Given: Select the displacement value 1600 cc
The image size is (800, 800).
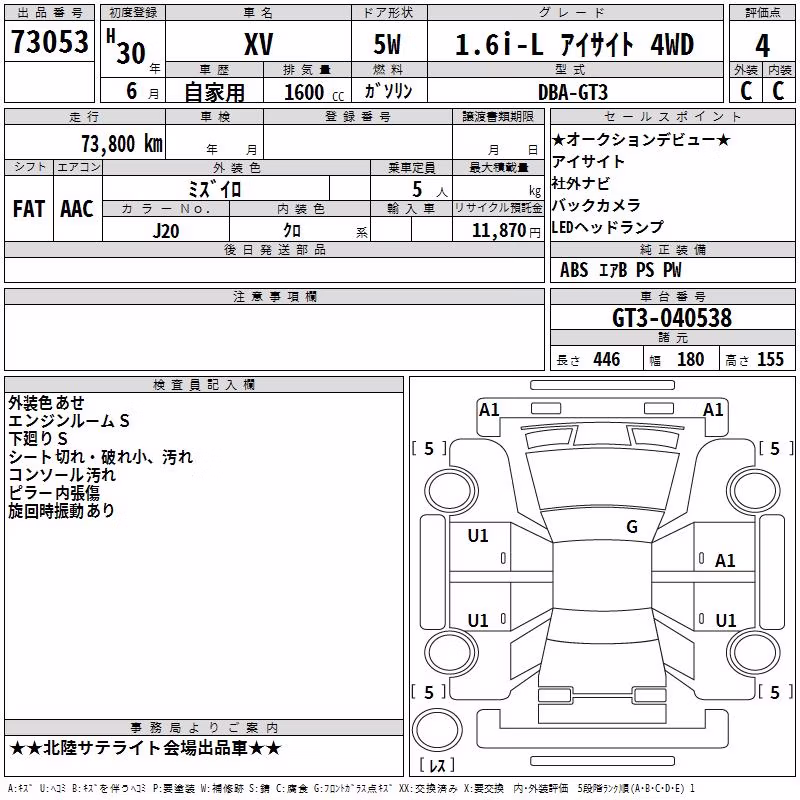Looking at the screenshot, I should 314,92.
